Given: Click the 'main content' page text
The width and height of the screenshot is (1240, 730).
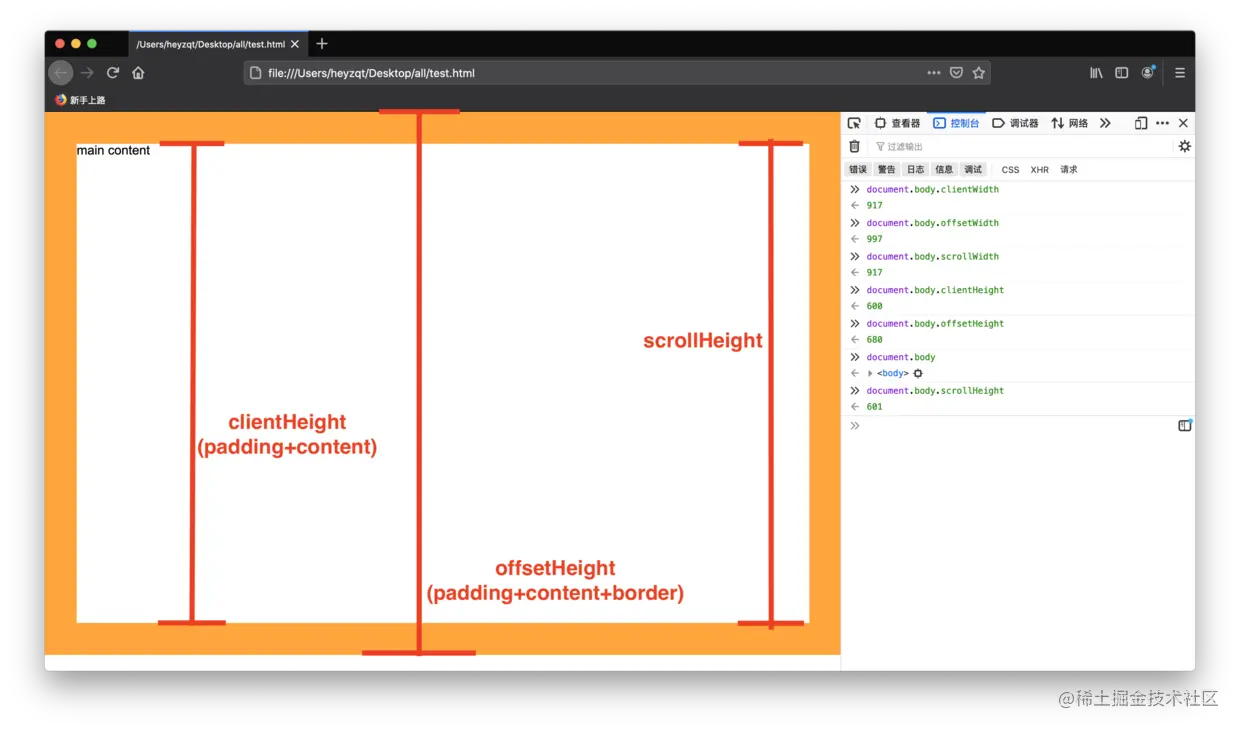Looking at the screenshot, I should coord(113,151).
